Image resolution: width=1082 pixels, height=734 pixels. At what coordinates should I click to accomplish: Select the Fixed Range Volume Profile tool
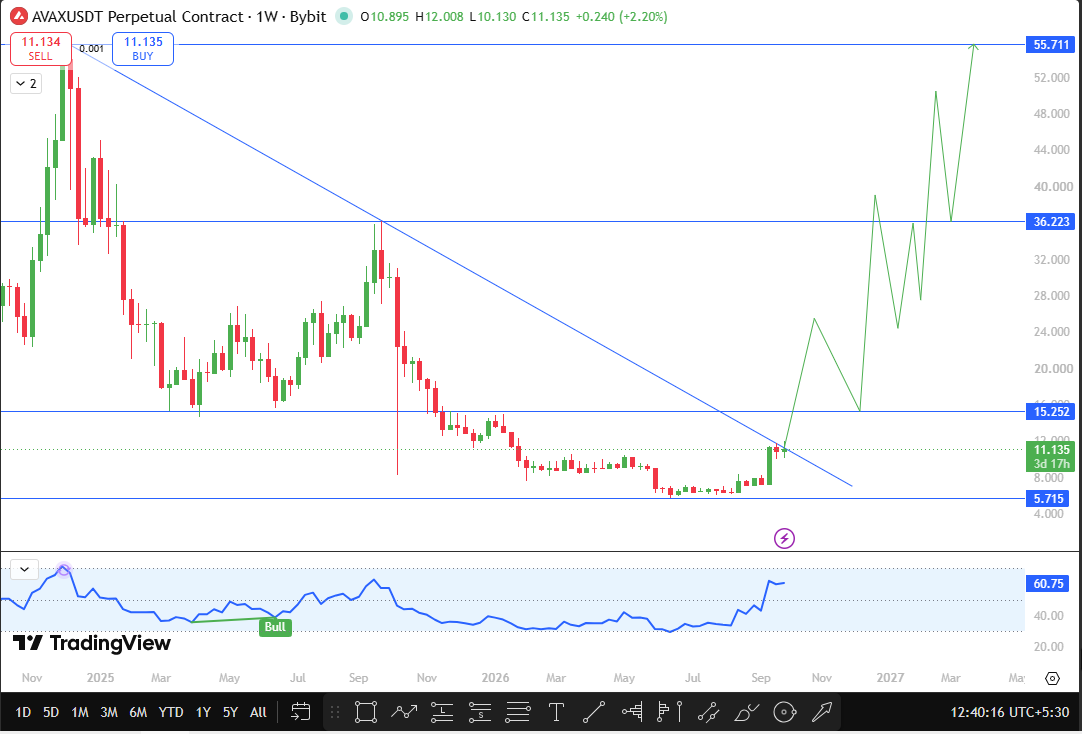[x=632, y=712]
